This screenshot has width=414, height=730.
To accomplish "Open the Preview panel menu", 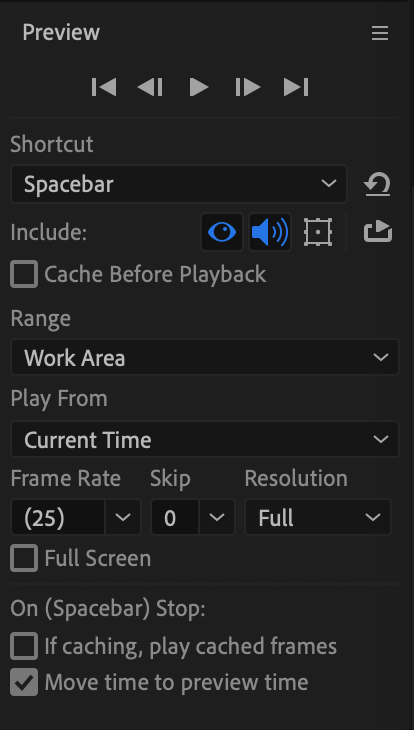I will pyautogui.click(x=380, y=33).
